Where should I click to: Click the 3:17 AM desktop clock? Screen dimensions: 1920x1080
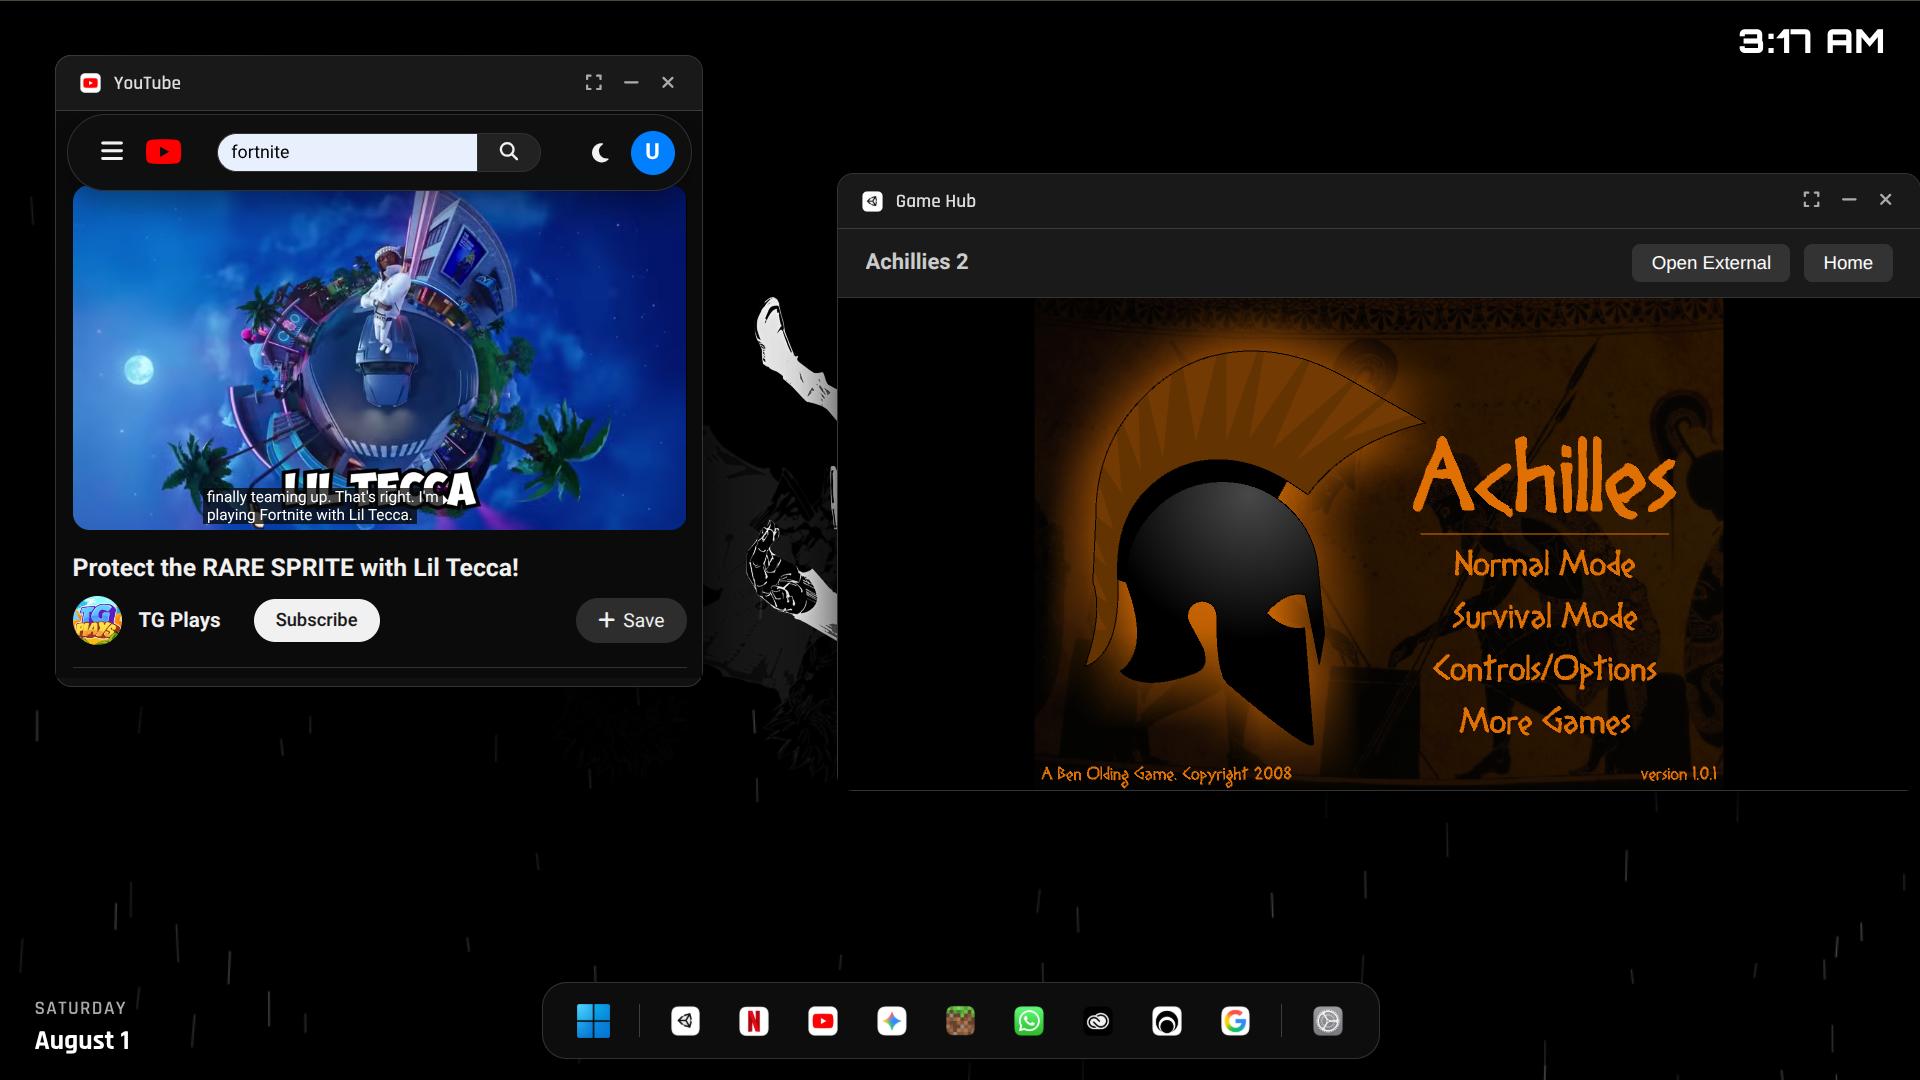[x=1811, y=41]
